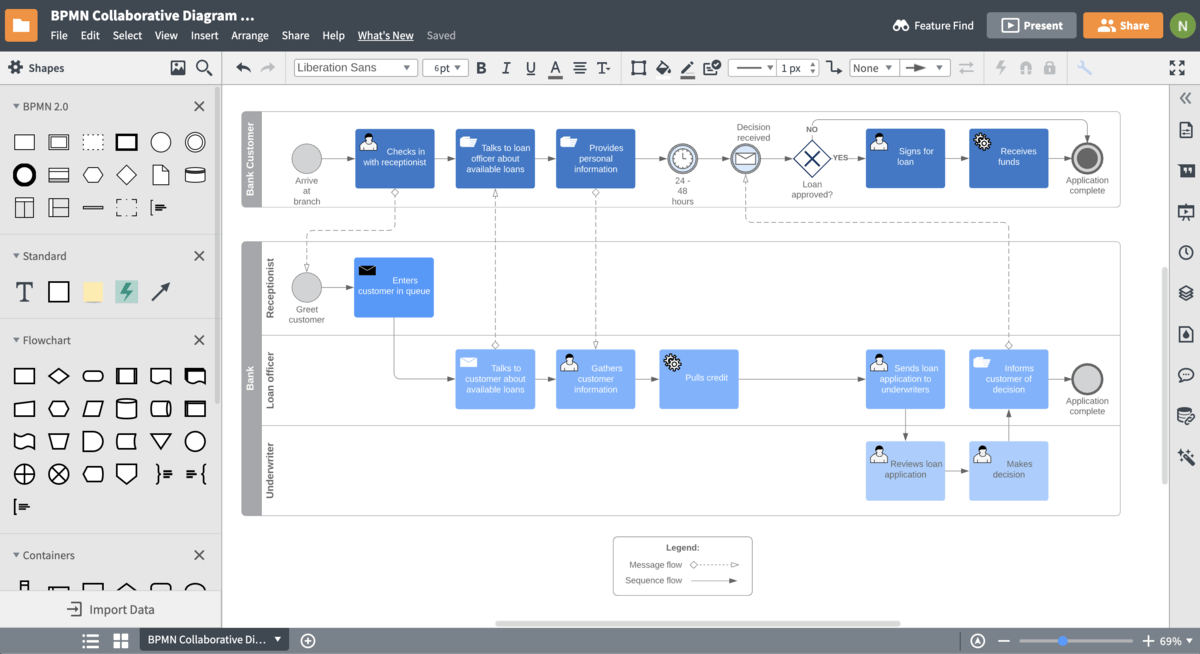1200x654 pixels.
Task: Open the What's New menu
Action: pyautogui.click(x=385, y=34)
